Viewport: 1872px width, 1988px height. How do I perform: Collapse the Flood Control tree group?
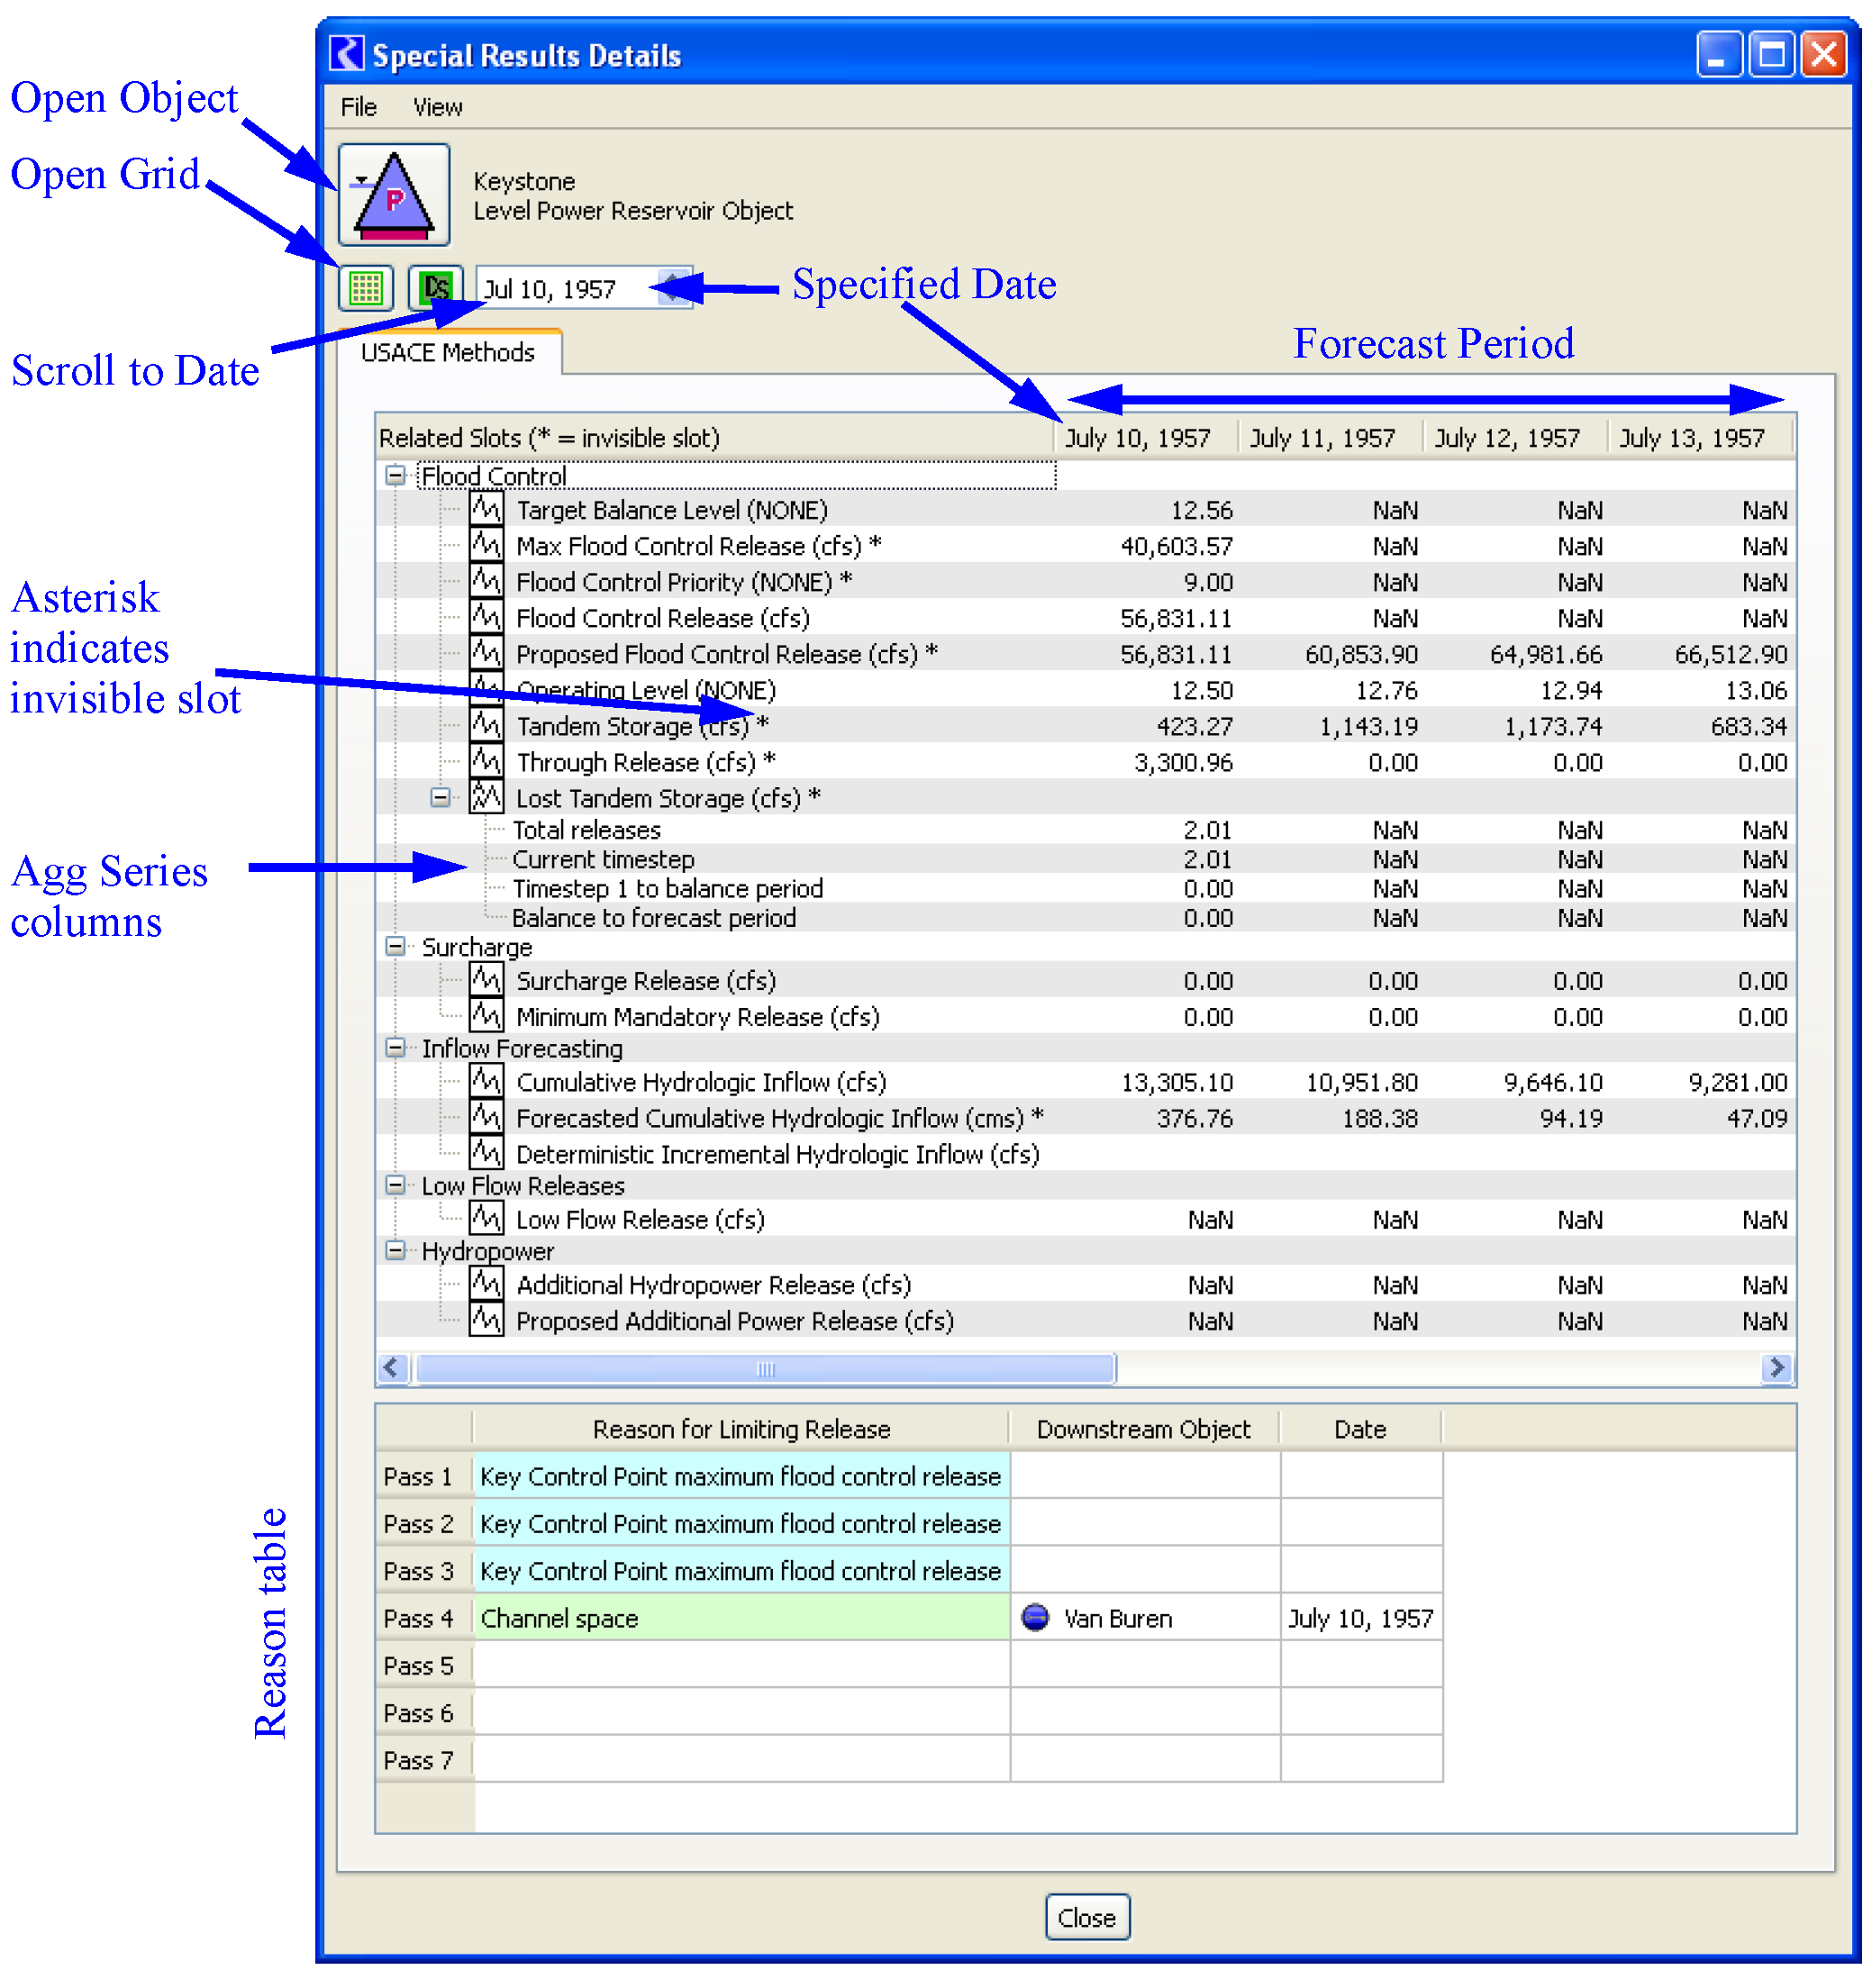coord(396,476)
